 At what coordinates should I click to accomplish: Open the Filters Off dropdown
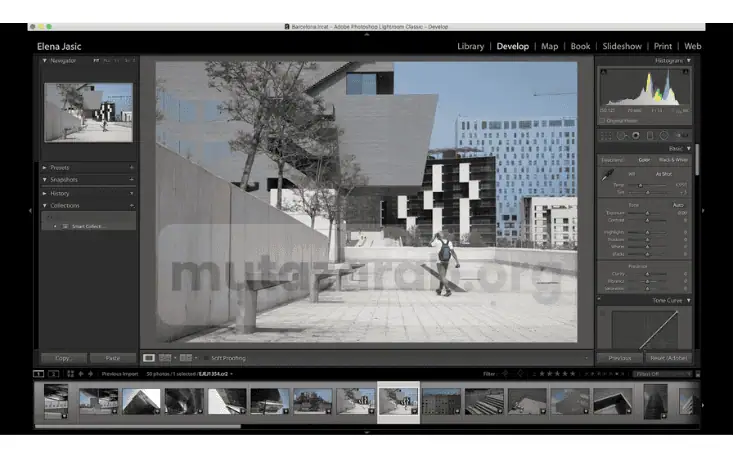[660, 373]
